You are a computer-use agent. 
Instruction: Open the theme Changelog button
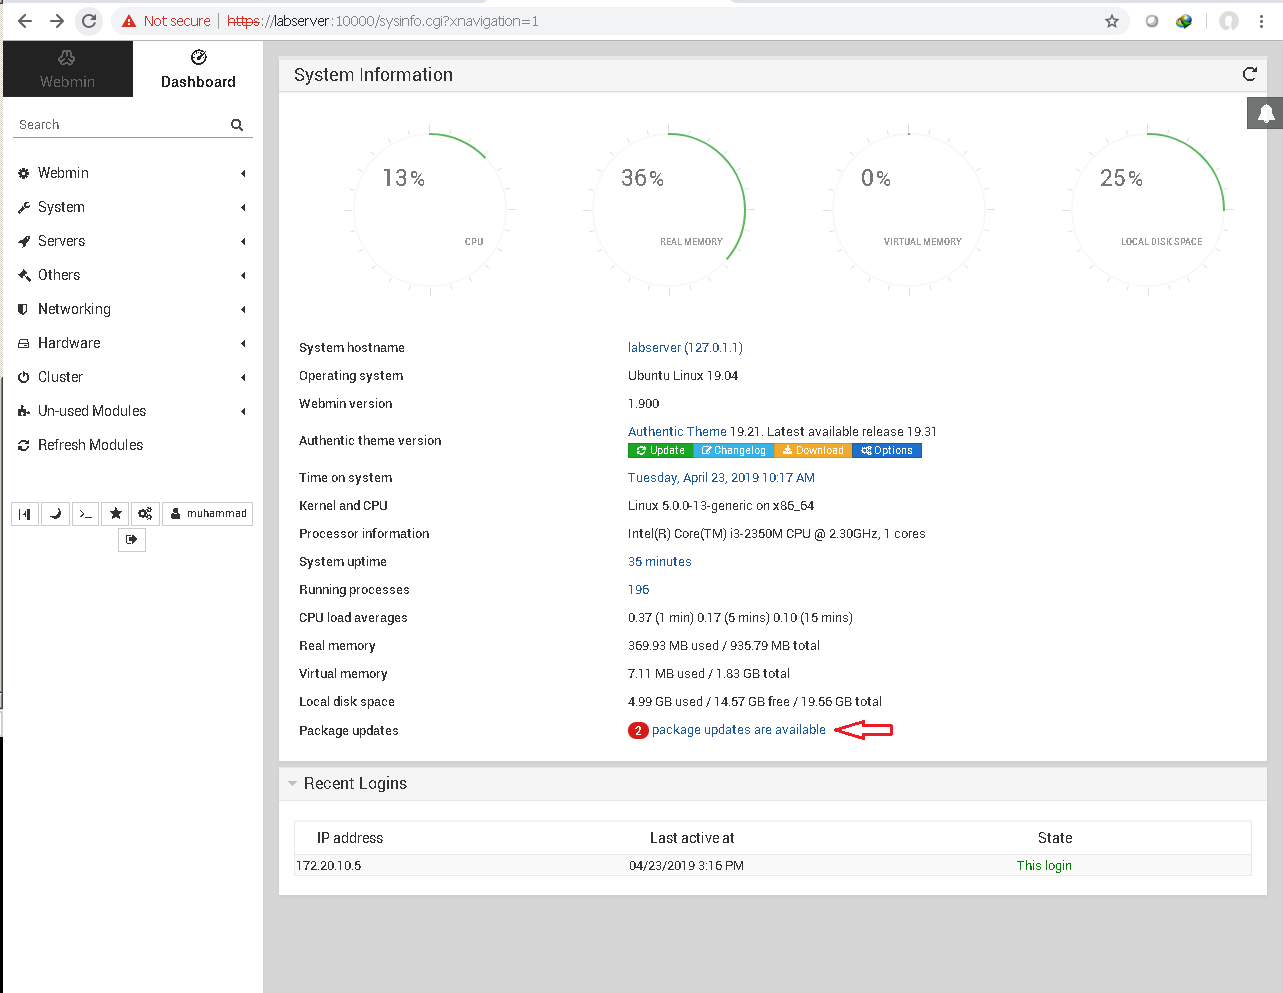click(x=734, y=451)
